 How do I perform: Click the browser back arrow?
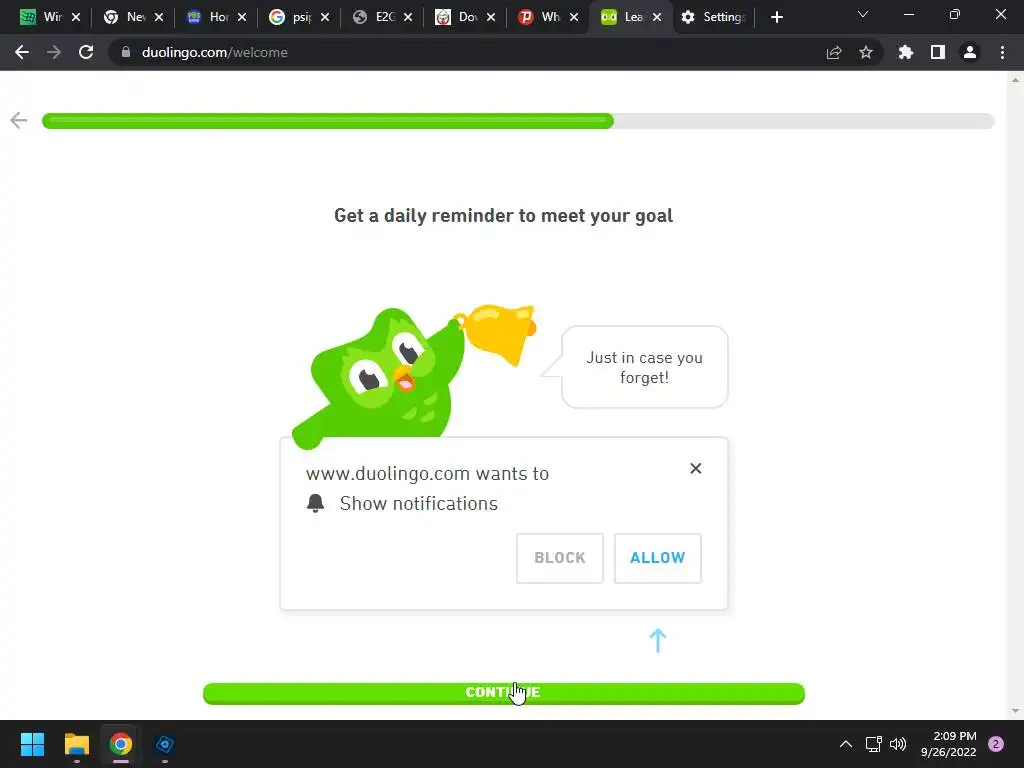(x=22, y=52)
